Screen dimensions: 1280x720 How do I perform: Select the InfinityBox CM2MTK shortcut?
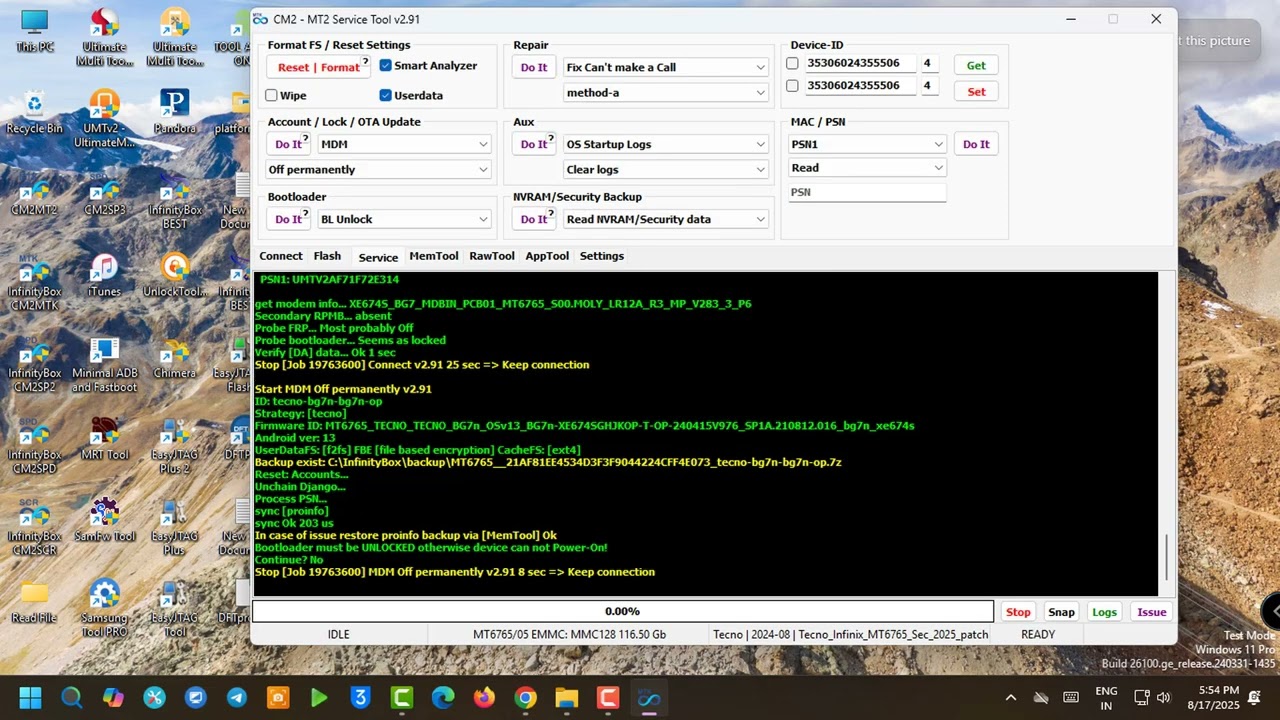(34, 282)
